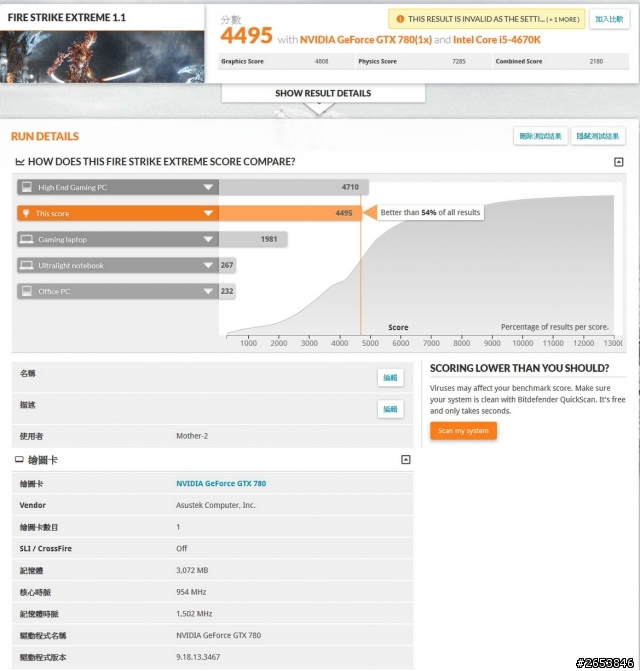This screenshot has height=671, width=640.
Task: Collapse the 繪圖卡 graphics card section
Action: pyautogui.click(x=406, y=460)
